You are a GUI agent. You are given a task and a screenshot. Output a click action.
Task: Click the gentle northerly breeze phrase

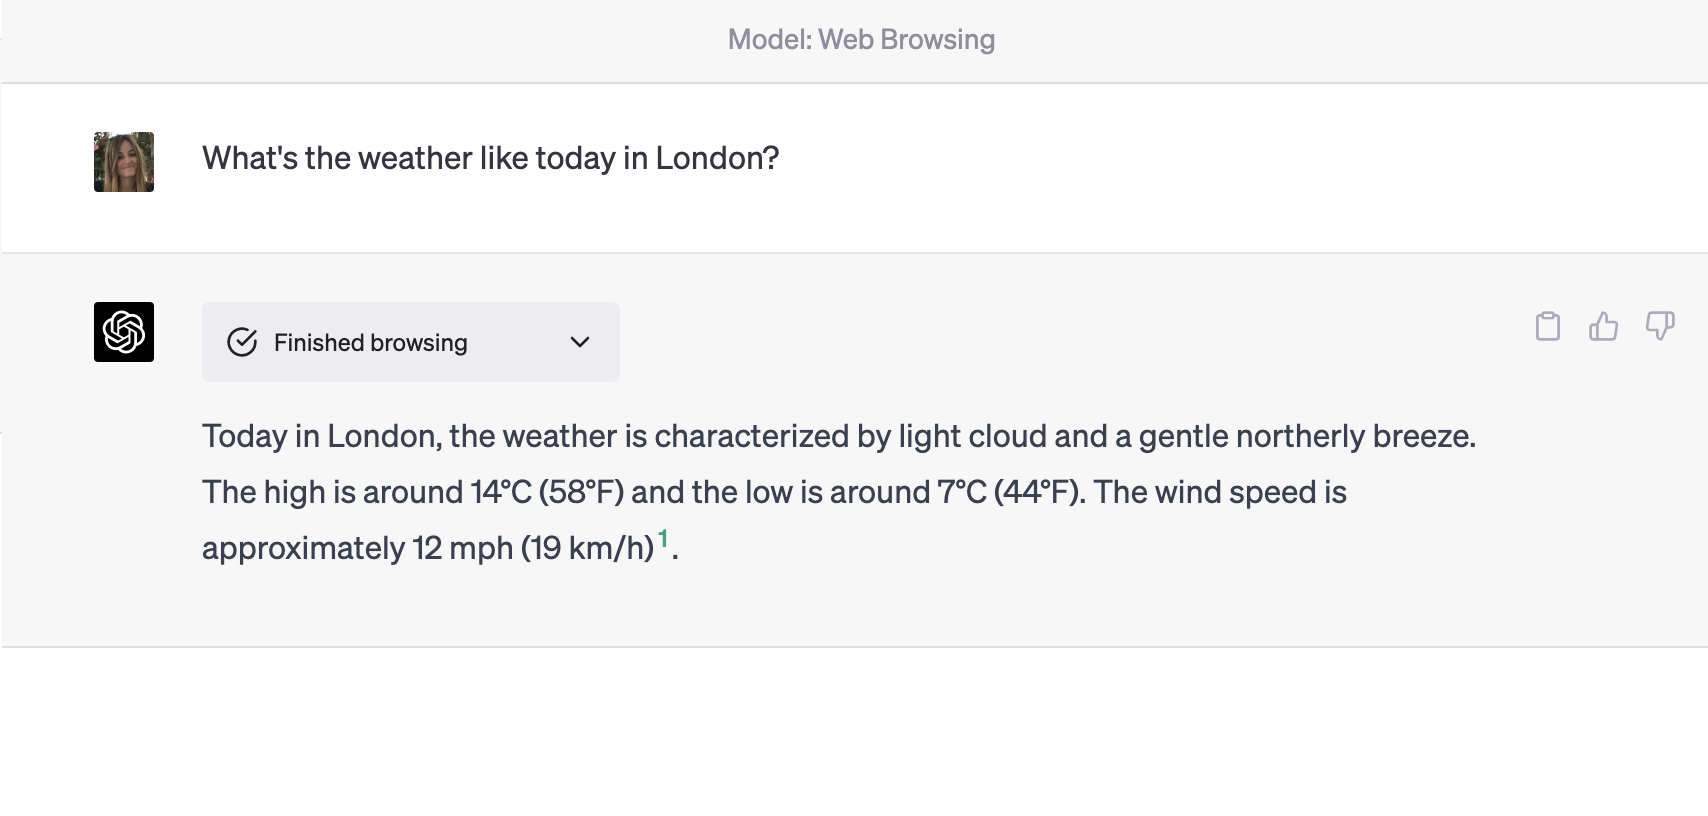click(x=1306, y=436)
